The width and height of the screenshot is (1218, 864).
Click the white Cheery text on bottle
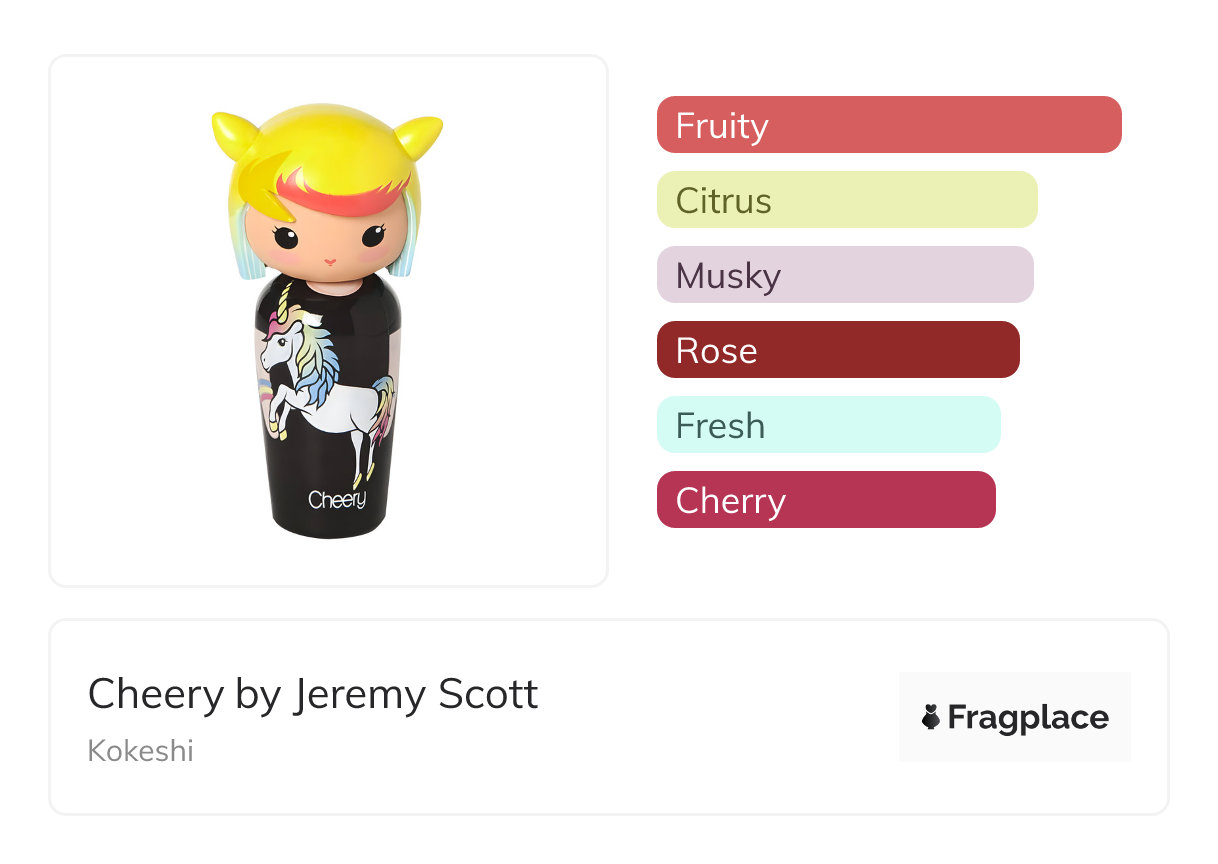337,499
